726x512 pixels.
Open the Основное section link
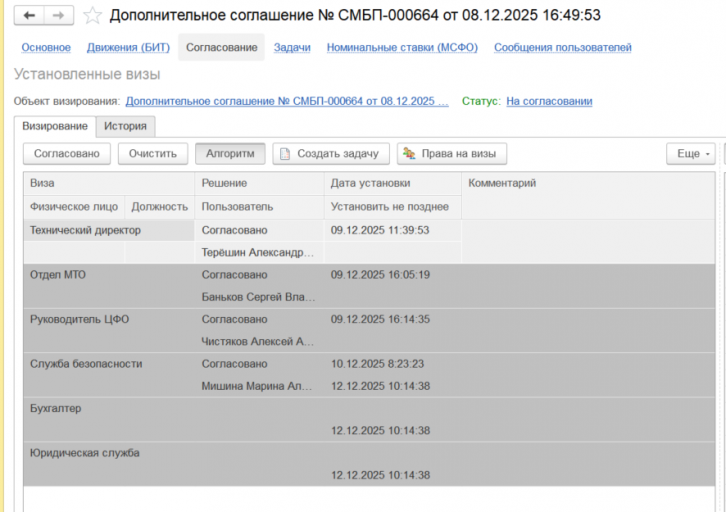click(x=46, y=47)
